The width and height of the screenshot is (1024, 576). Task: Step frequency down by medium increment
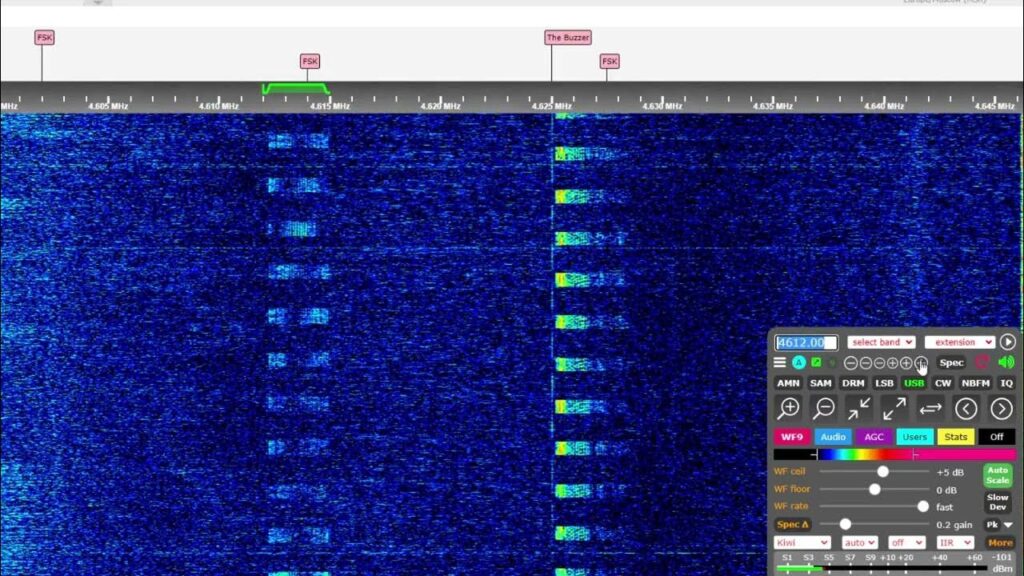tap(865, 362)
